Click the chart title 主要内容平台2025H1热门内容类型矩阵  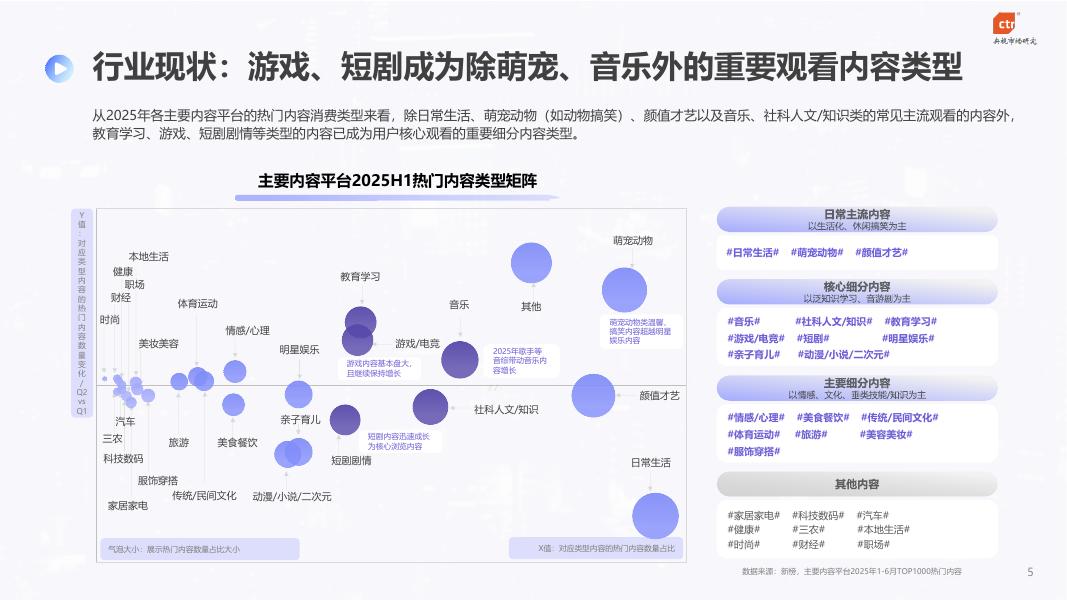pyautogui.click(x=397, y=181)
